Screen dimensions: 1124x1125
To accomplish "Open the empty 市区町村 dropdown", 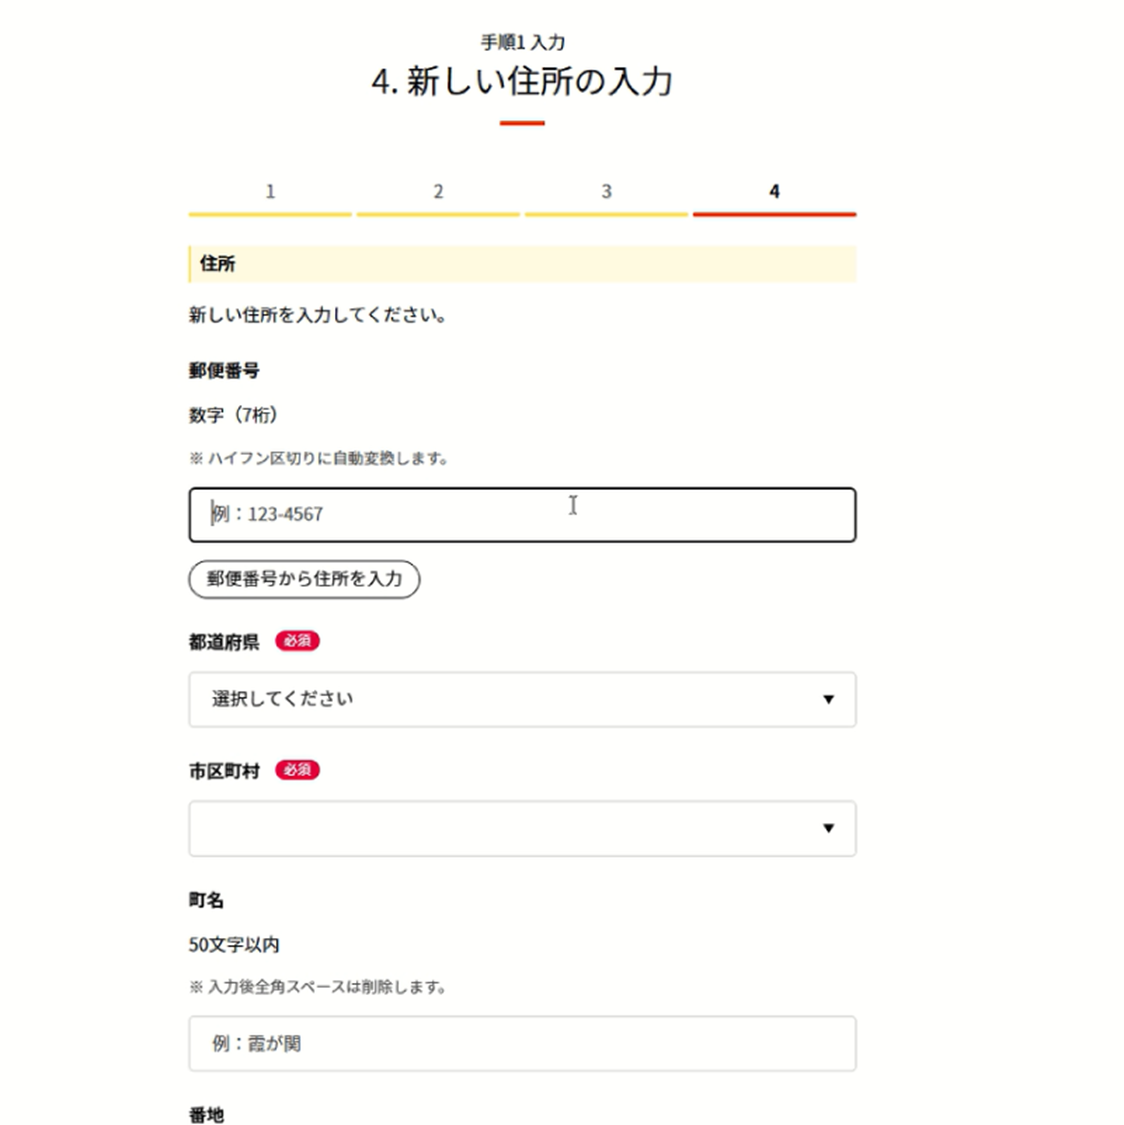I will tap(522, 829).
